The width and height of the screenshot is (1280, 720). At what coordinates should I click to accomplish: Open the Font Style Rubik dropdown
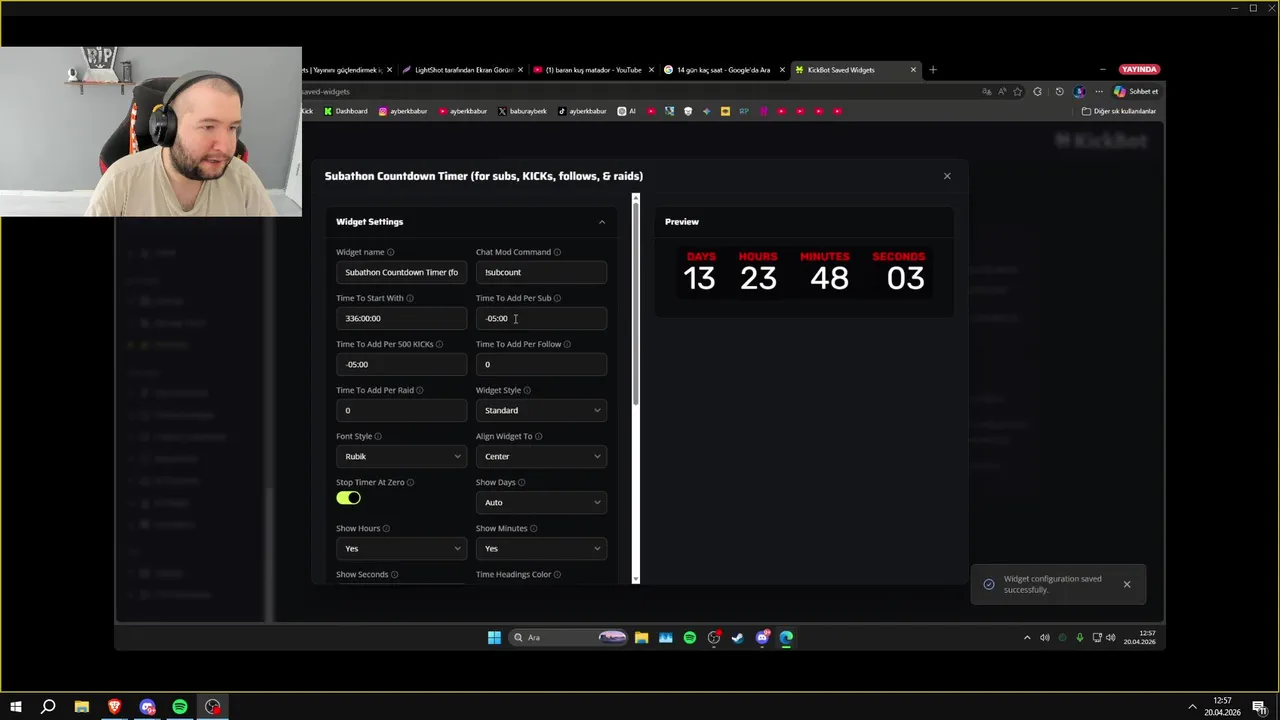pyautogui.click(x=401, y=456)
